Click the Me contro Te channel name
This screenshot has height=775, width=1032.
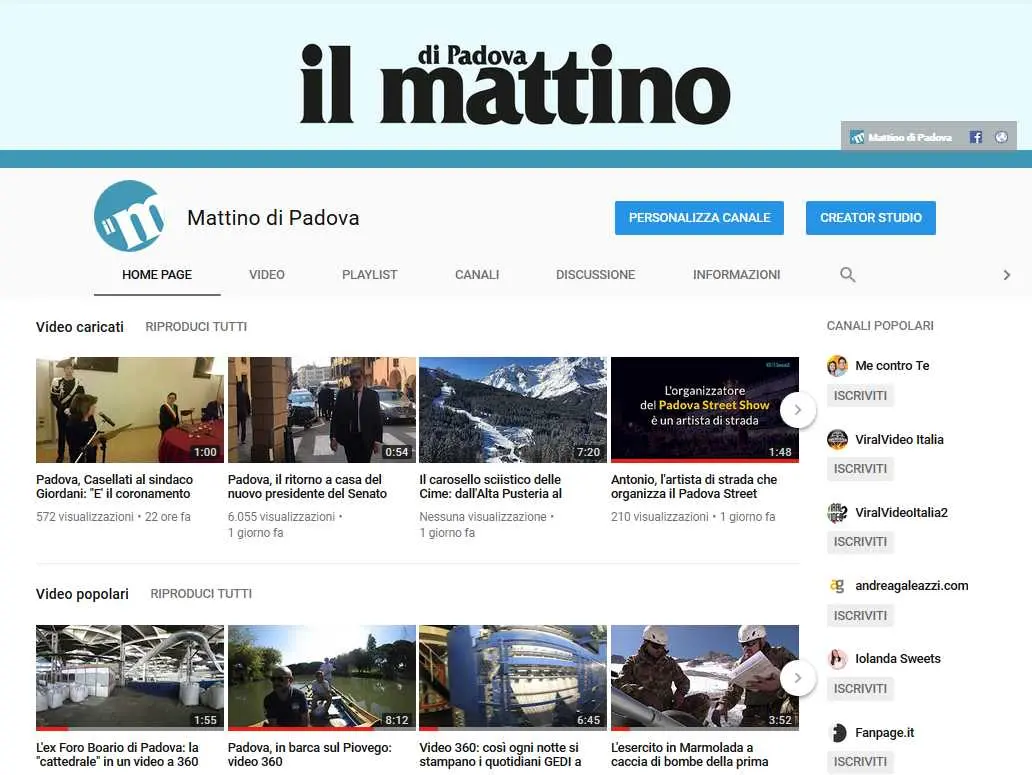[892, 366]
